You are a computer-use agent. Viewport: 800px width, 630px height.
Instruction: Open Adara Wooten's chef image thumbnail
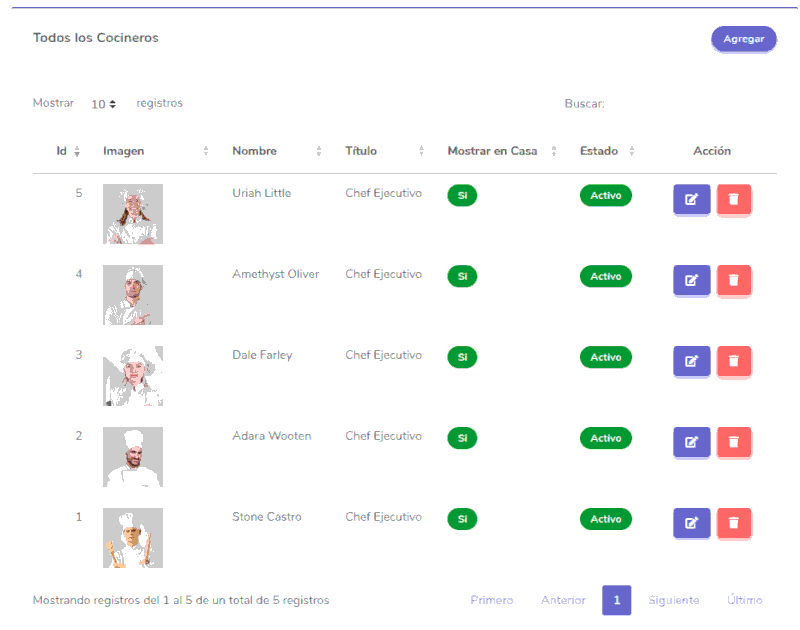133,457
